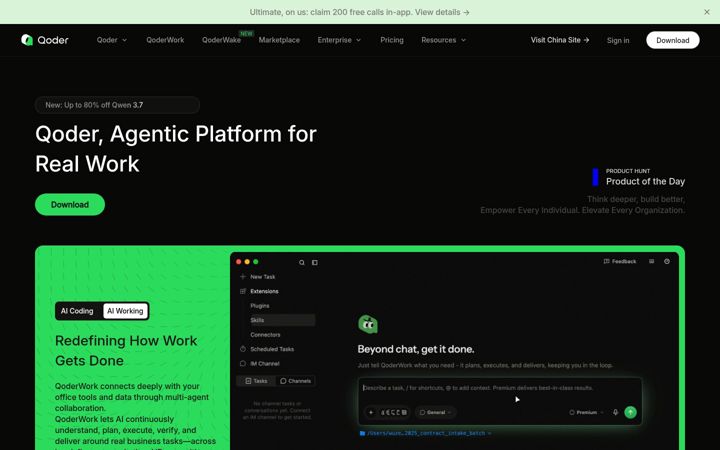
Task: Send the task with green arrow button
Action: pos(630,412)
